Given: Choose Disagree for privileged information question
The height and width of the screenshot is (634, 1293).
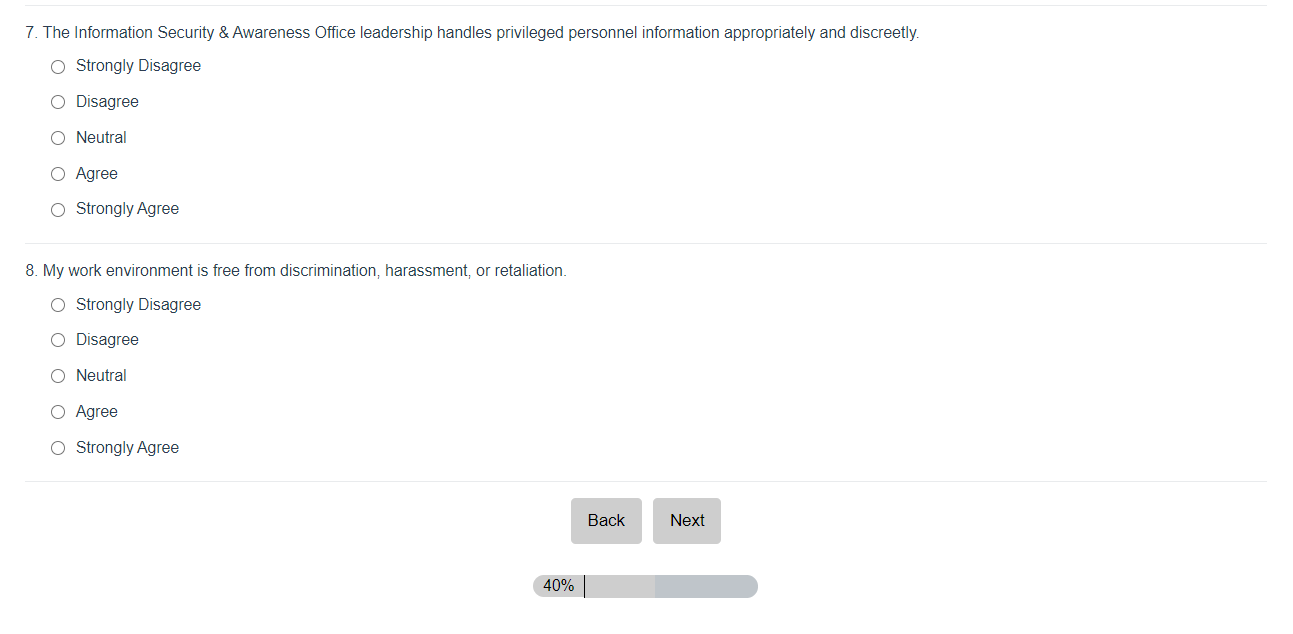Looking at the screenshot, I should (x=58, y=102).
